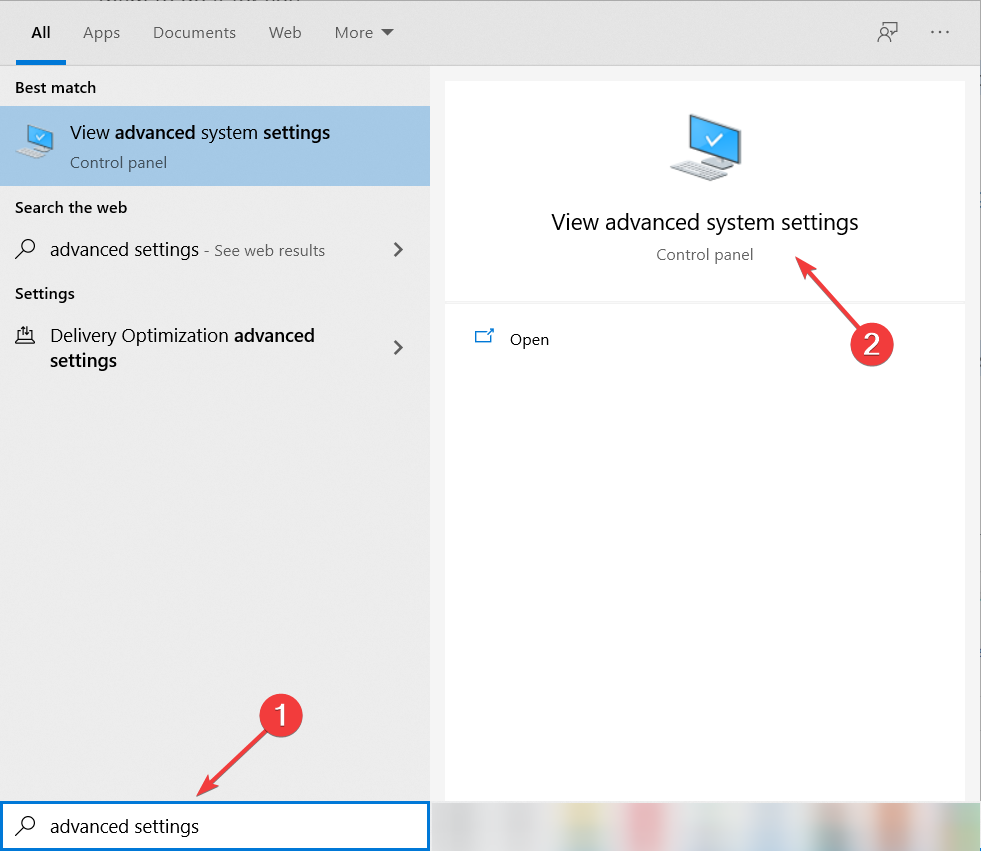
Task: Click the large computer icon in preview pane
Action: 706,147
